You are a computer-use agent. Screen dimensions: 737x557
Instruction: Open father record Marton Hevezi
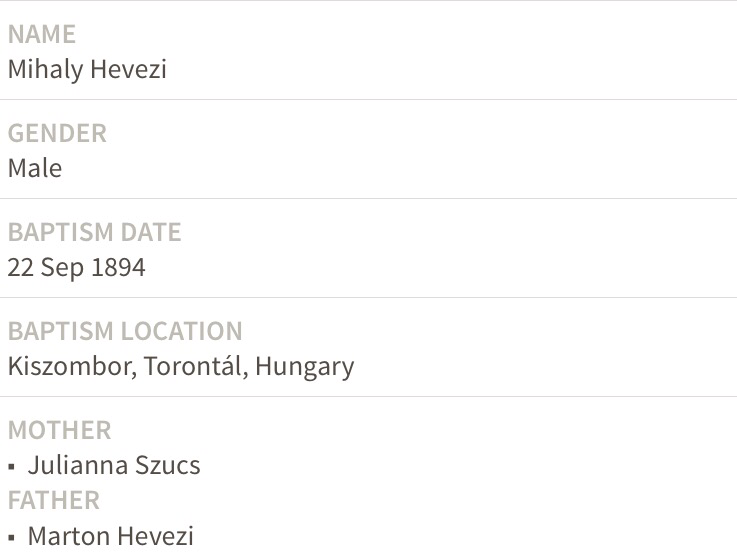click(x=110, y=537)
